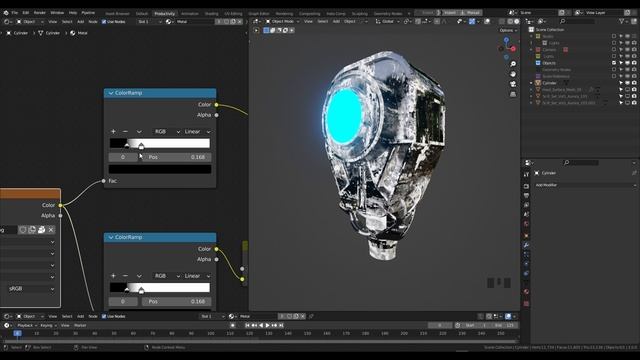
Task: Click the Pos 0.168 field on the top ColorRamp
Action: coord(176,157)
